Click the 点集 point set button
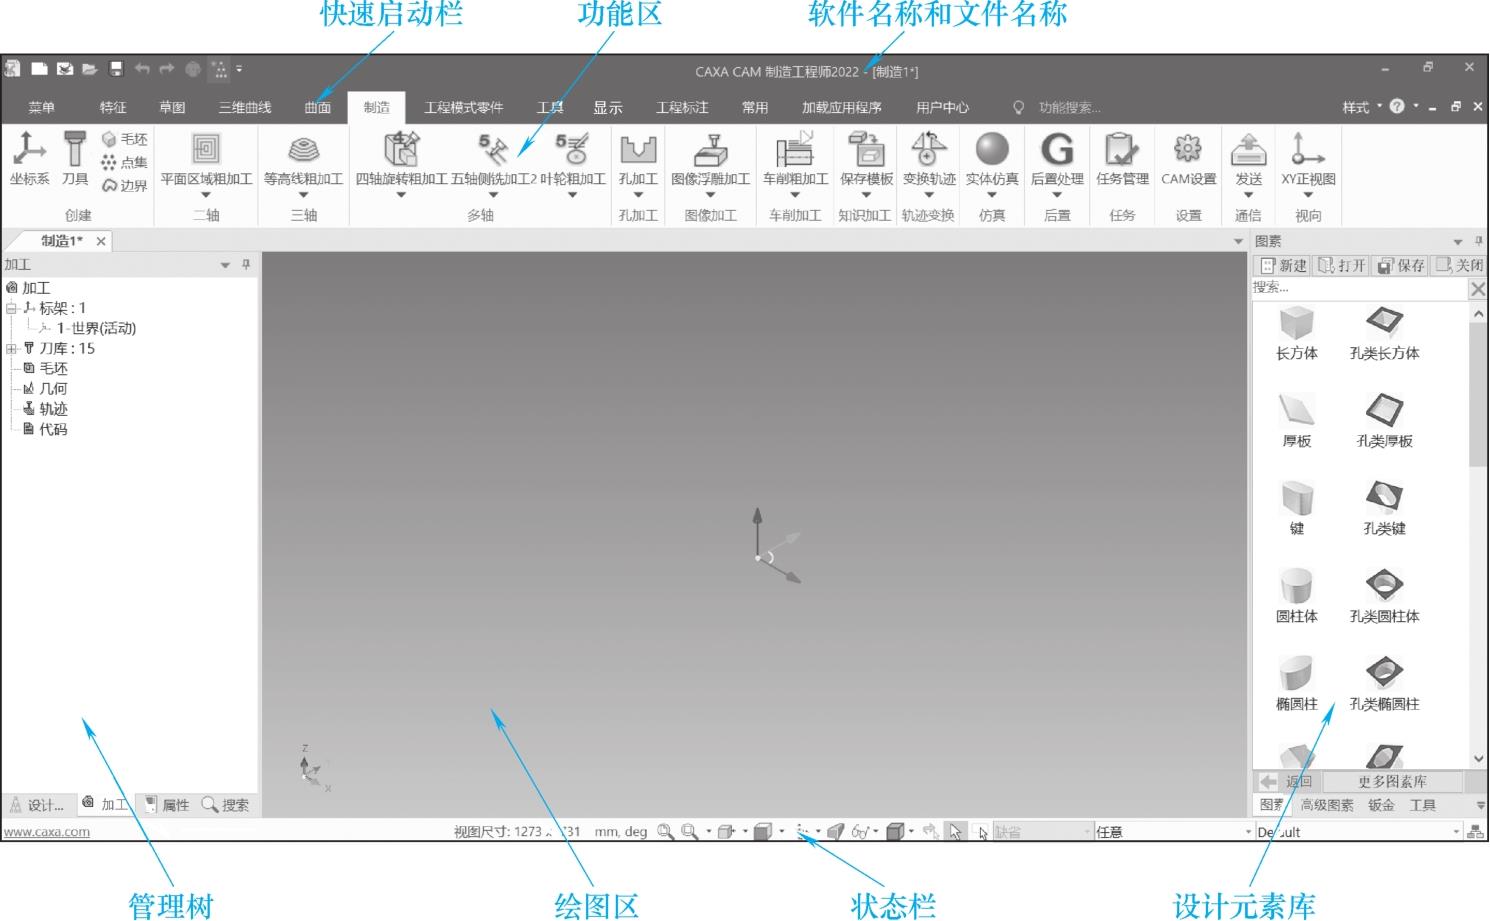Viewport: 1490px width, 921px height. click(124, 162)
